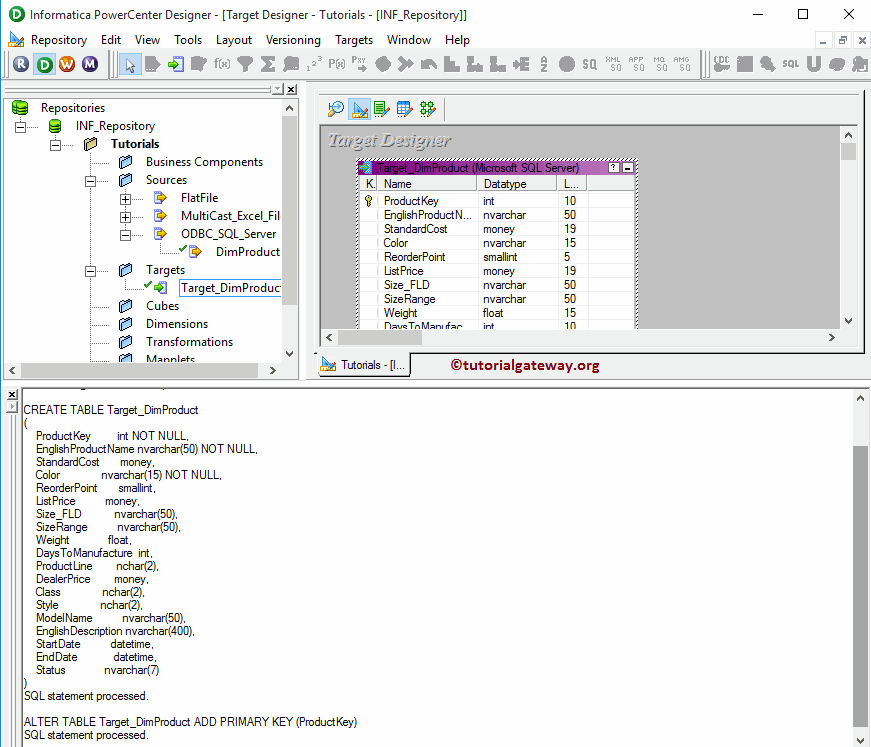Open the Targets menu
The height and width of the screenshot is (747, 871).
tap(356, 40)
